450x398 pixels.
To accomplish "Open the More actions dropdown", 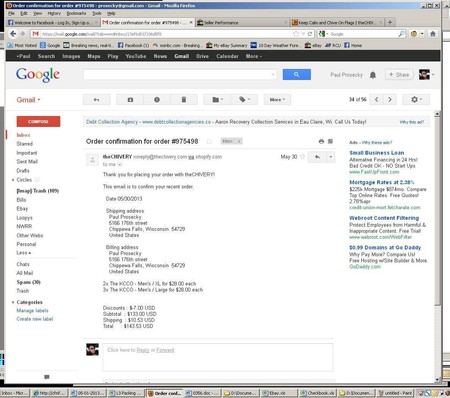I will click(277, 100).
